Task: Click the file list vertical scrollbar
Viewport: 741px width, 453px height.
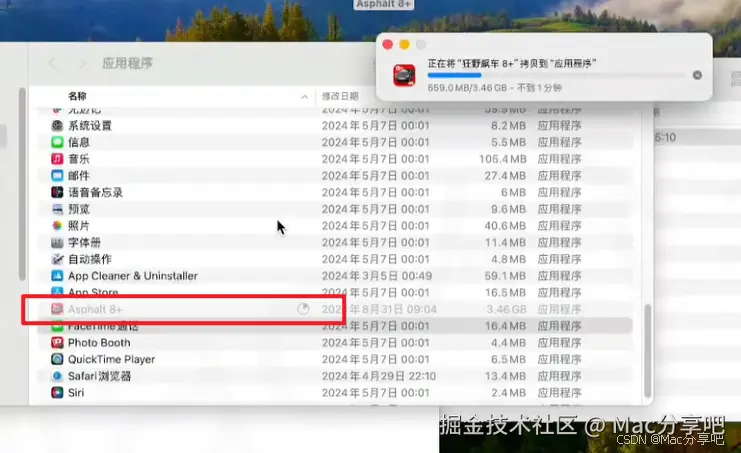Action: (x=648, y=351)
